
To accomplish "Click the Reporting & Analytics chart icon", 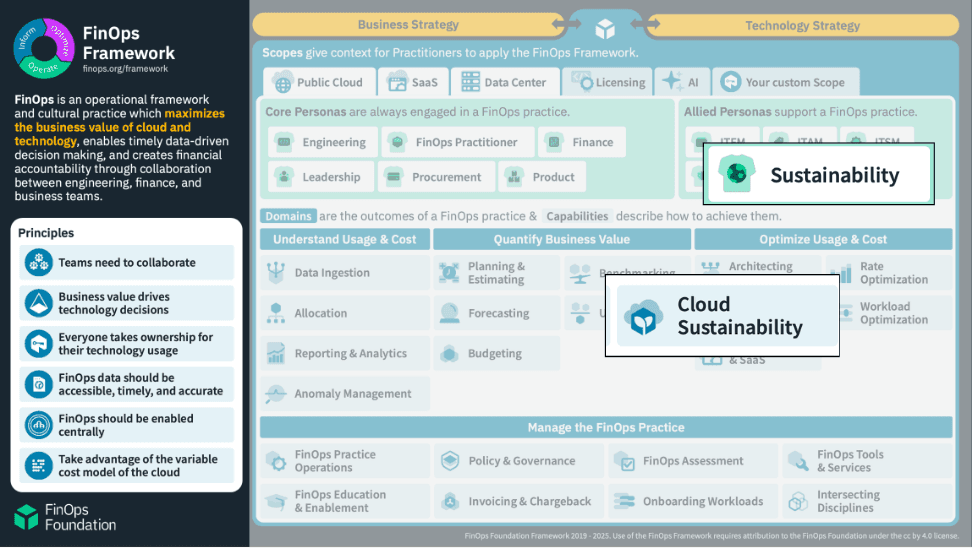I will point(276,353).
